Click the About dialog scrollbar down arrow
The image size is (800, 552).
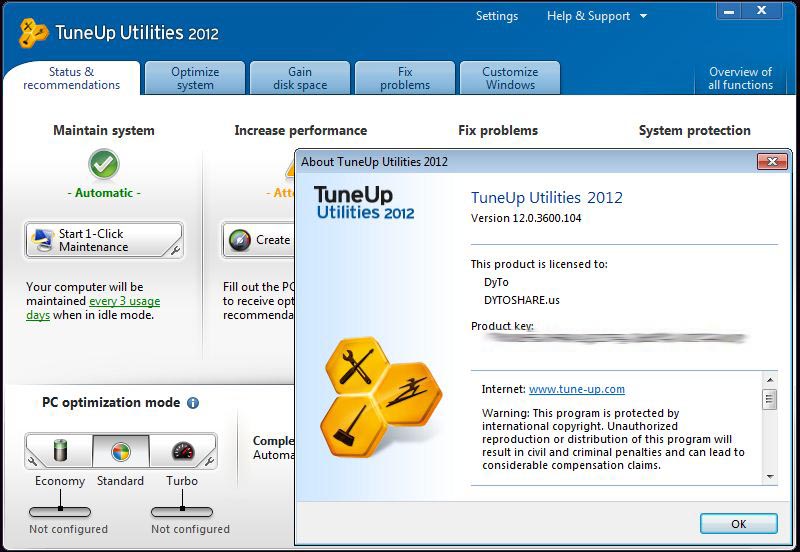click(x=770, y=477)
